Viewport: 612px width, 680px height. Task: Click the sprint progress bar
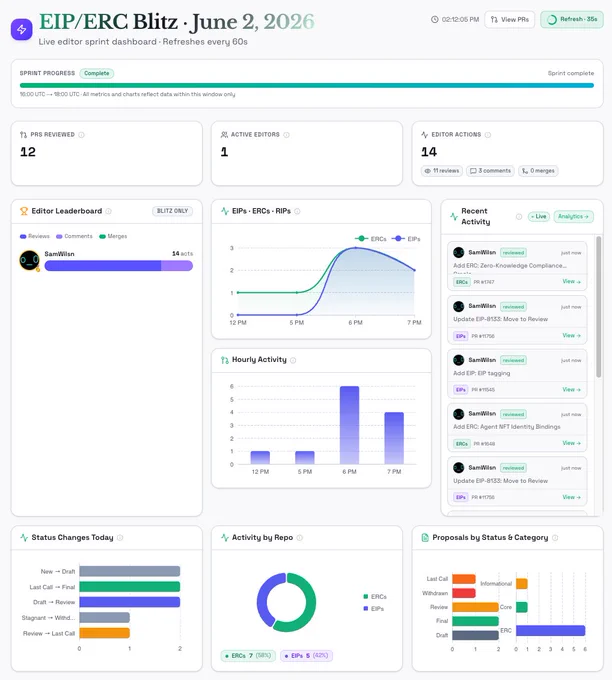(307, 85)
